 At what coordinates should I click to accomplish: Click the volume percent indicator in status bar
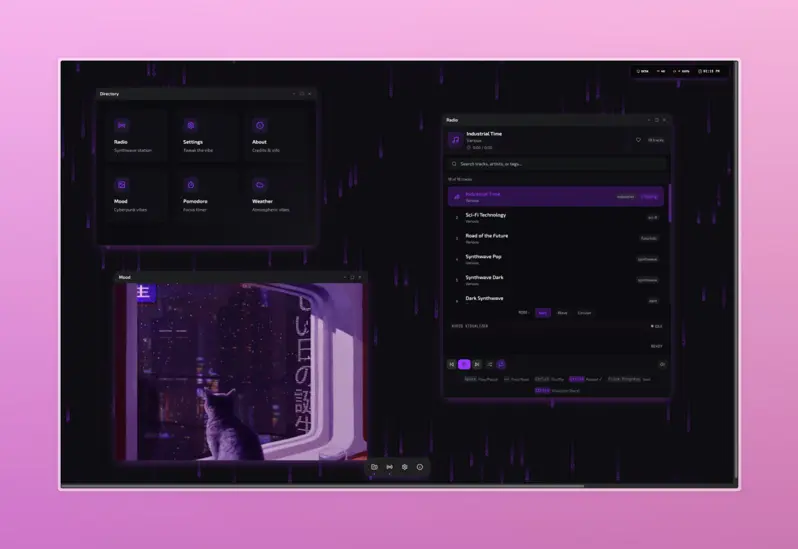coord(681,71)
